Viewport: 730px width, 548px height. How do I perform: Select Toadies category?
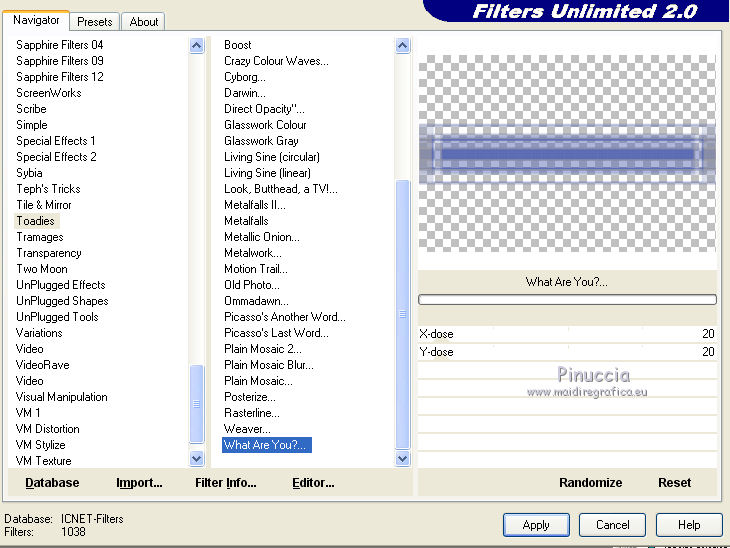pyautogui.click(x=36, y=221)
